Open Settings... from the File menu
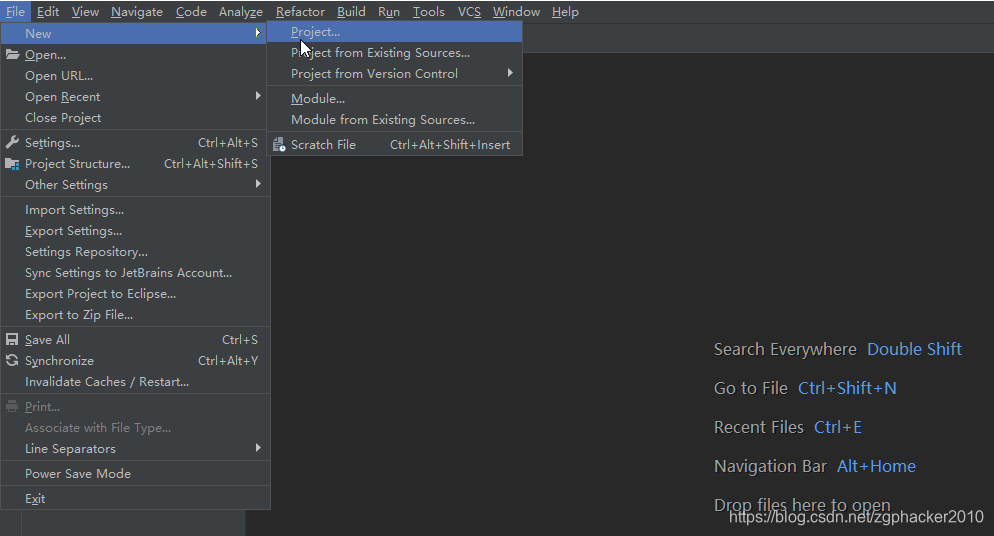This screenshot has height=536, width=994. pyautogui.click(x=136, y=143)
